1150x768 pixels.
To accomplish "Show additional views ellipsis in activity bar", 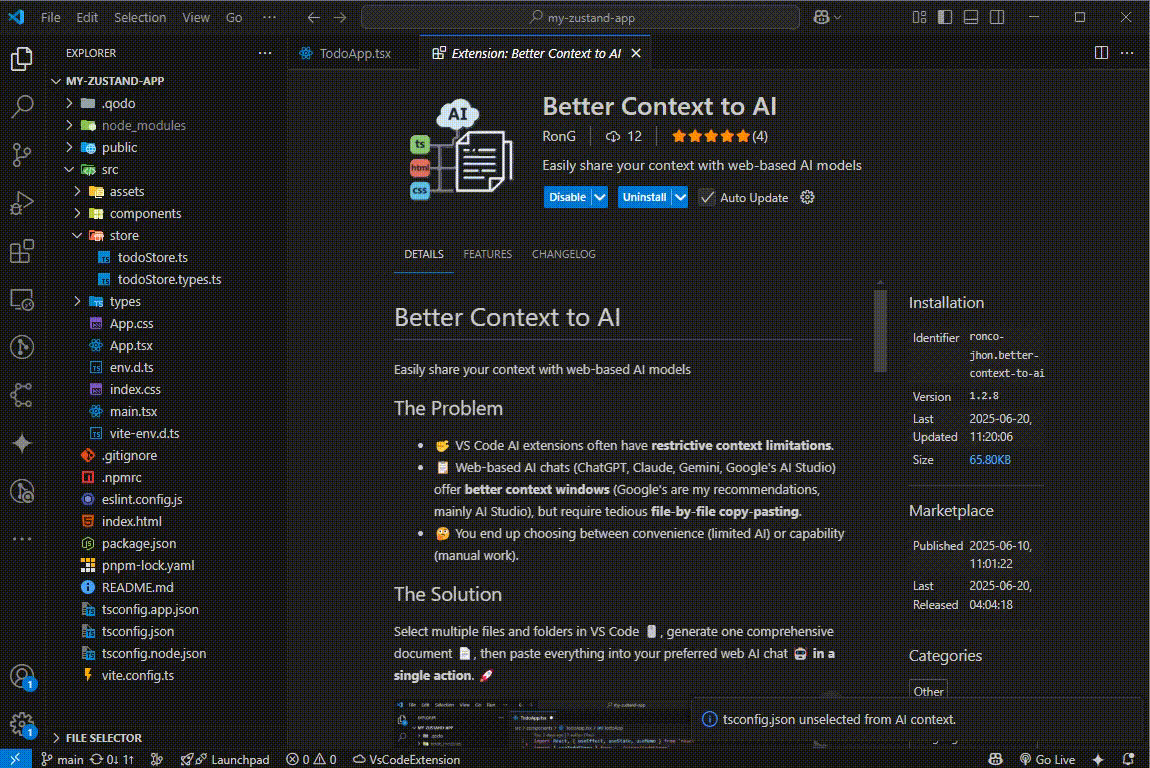I will 22,539.
